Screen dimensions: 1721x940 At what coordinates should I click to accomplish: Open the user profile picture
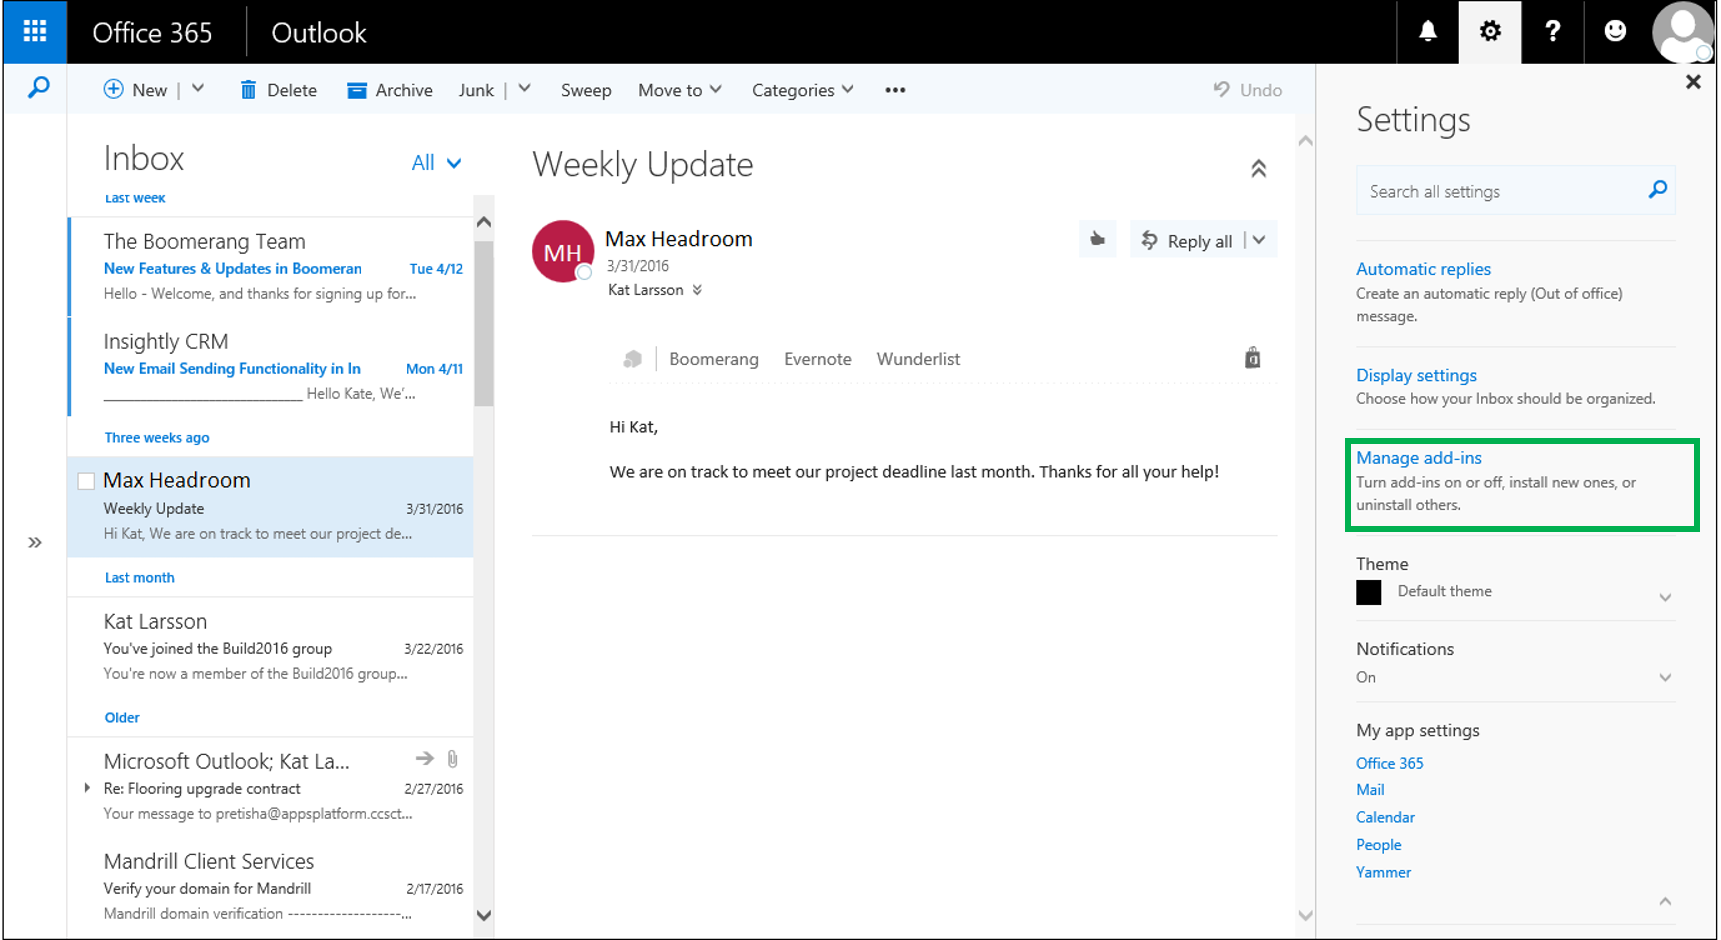pos(1683,32)
